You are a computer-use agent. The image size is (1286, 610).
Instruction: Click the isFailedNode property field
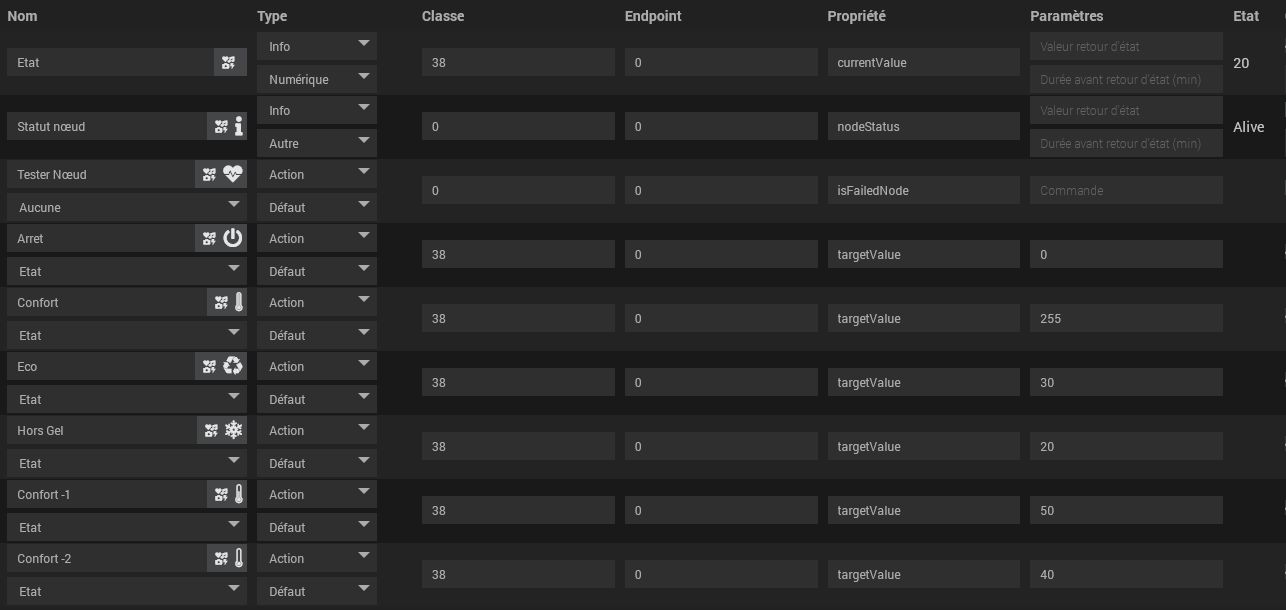924,190
